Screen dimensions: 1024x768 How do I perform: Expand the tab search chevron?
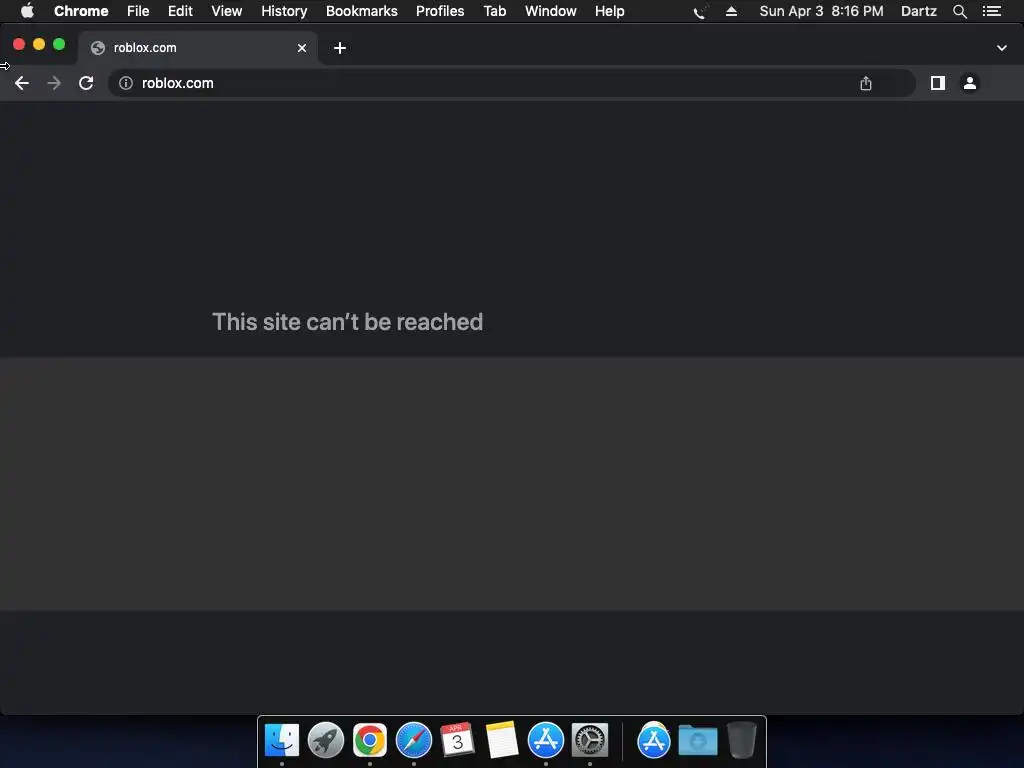[x=1002, y=48]
